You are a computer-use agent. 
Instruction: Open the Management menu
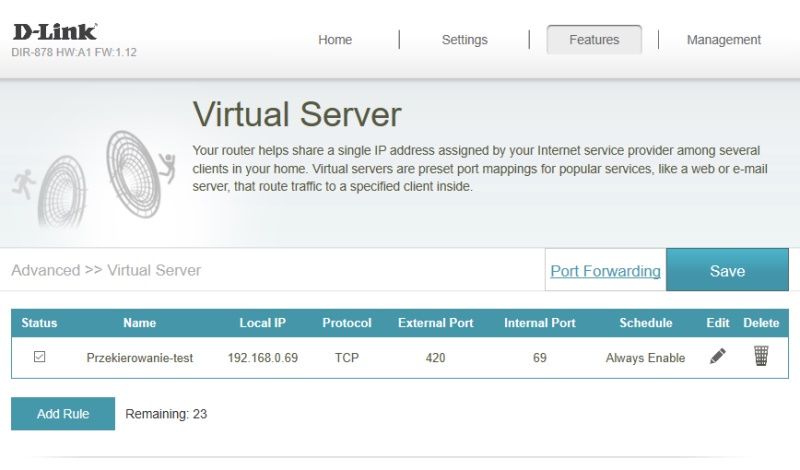[723, 40]
